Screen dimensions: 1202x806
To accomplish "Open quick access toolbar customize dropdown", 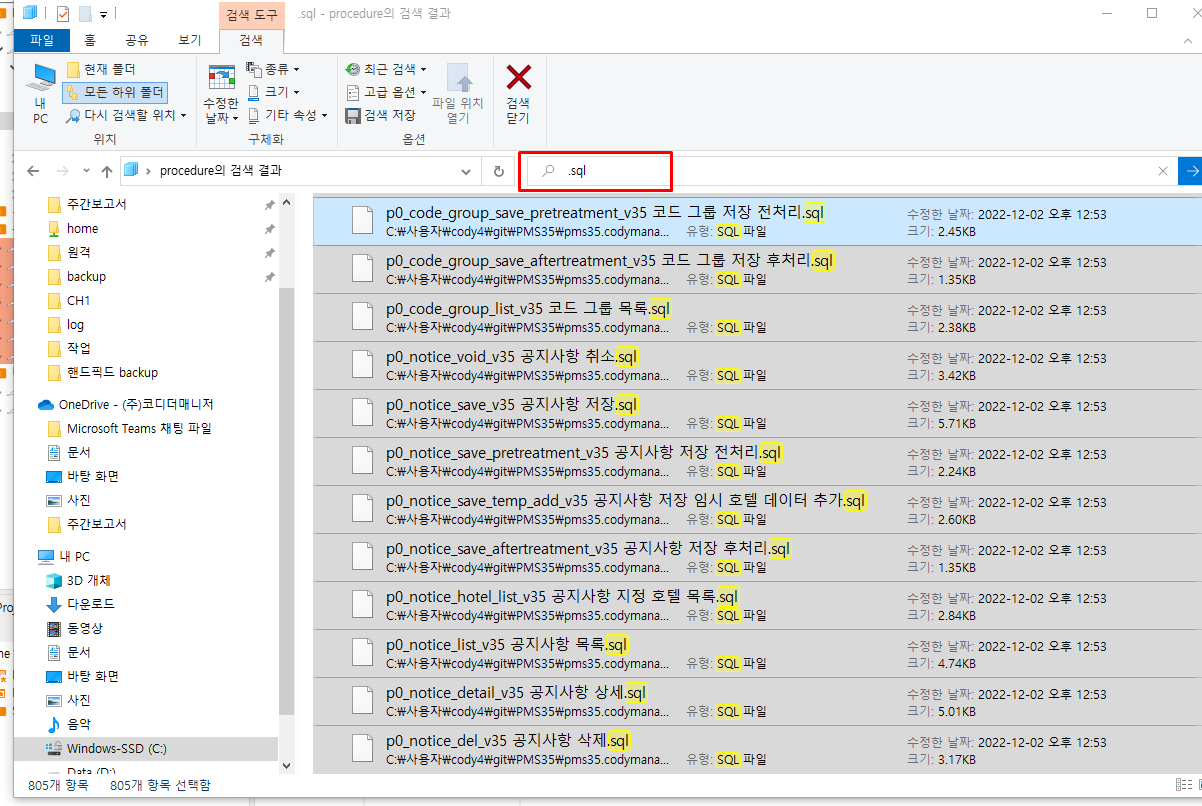I will click(x=103, y=15).
